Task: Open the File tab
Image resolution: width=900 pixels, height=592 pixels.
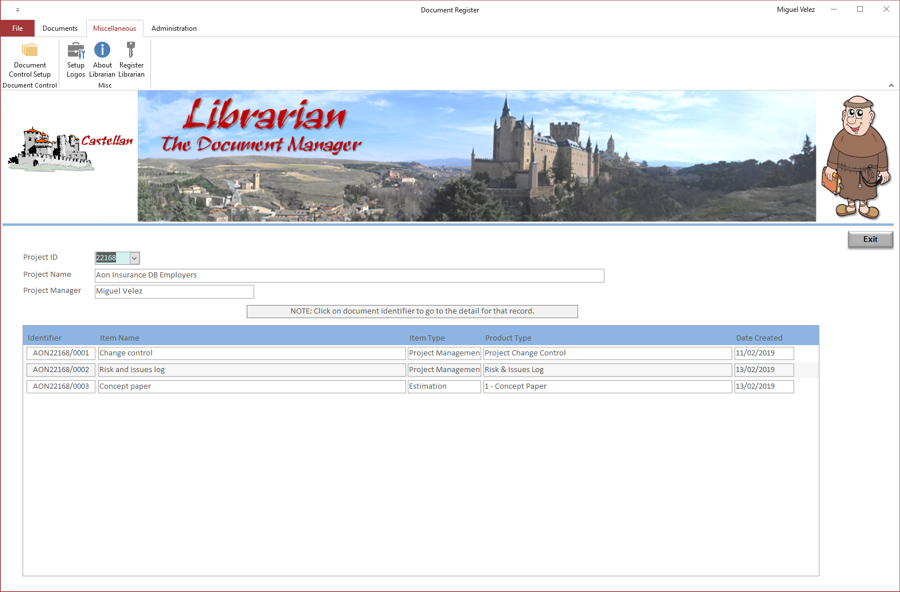Action: coord(17,28)
